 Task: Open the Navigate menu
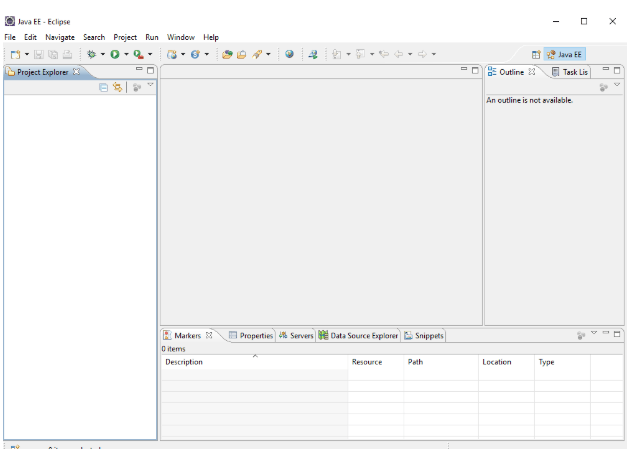[60, 37]
